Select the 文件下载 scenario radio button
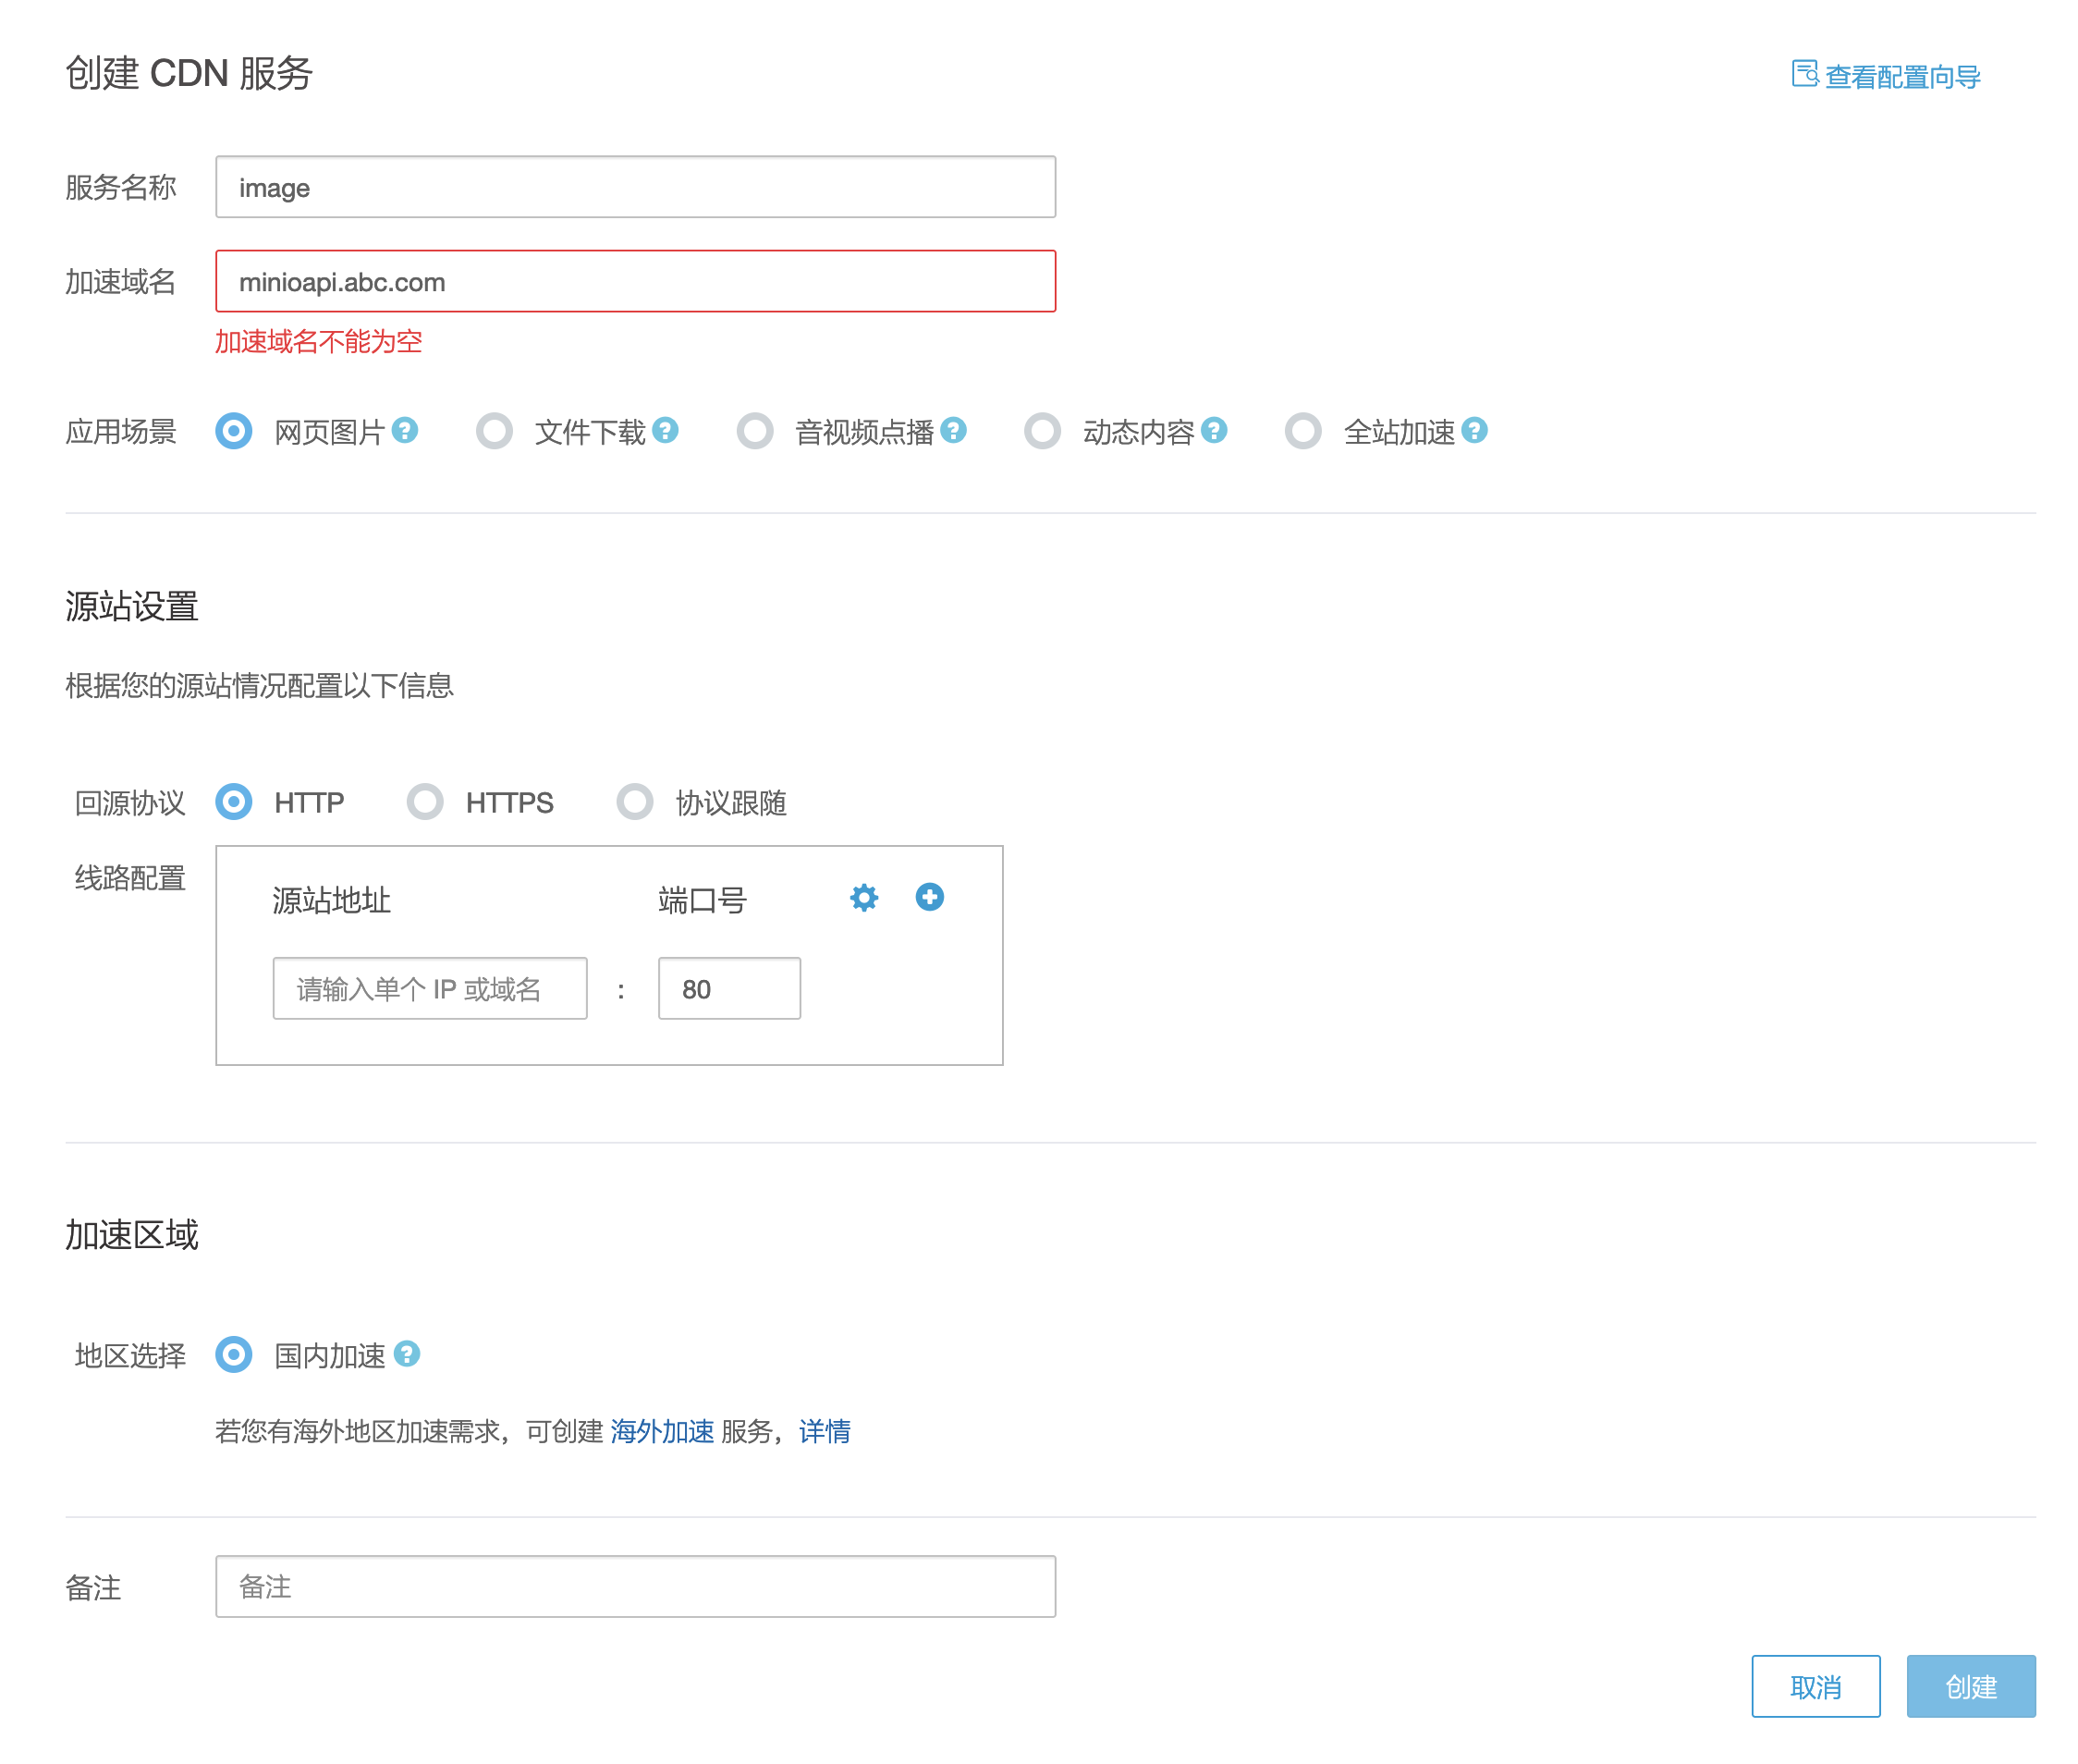 (494, 431)
